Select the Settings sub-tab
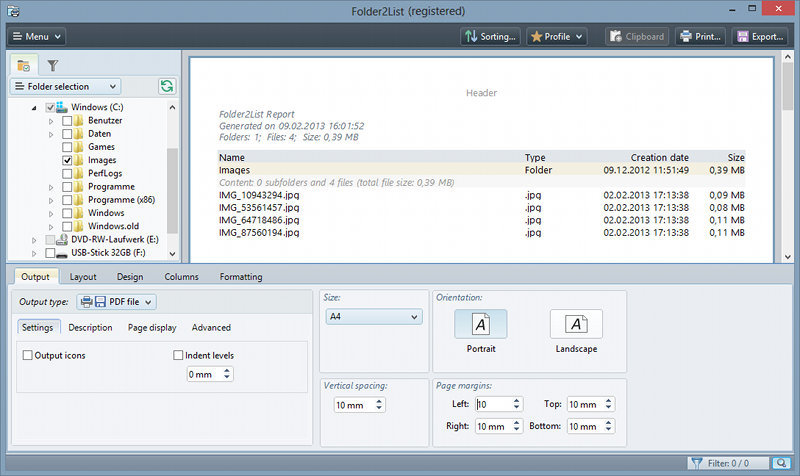Image resolution: width=800 pixels, height=476 pixels. point(37,328)
